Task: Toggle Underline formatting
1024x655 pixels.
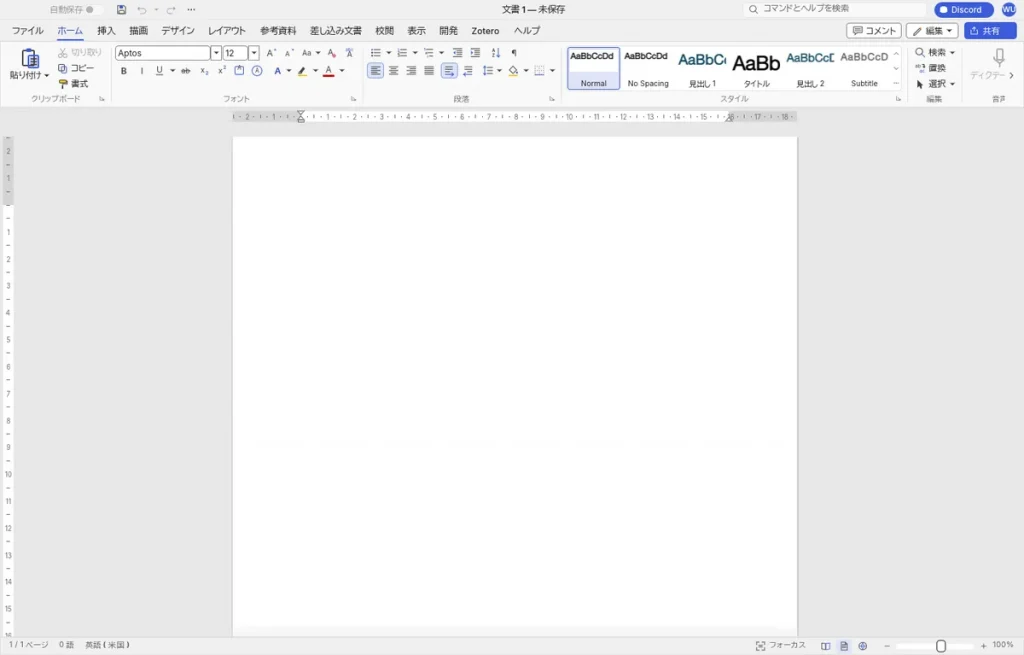Action: pyautogui.click(x=159, y=71)
